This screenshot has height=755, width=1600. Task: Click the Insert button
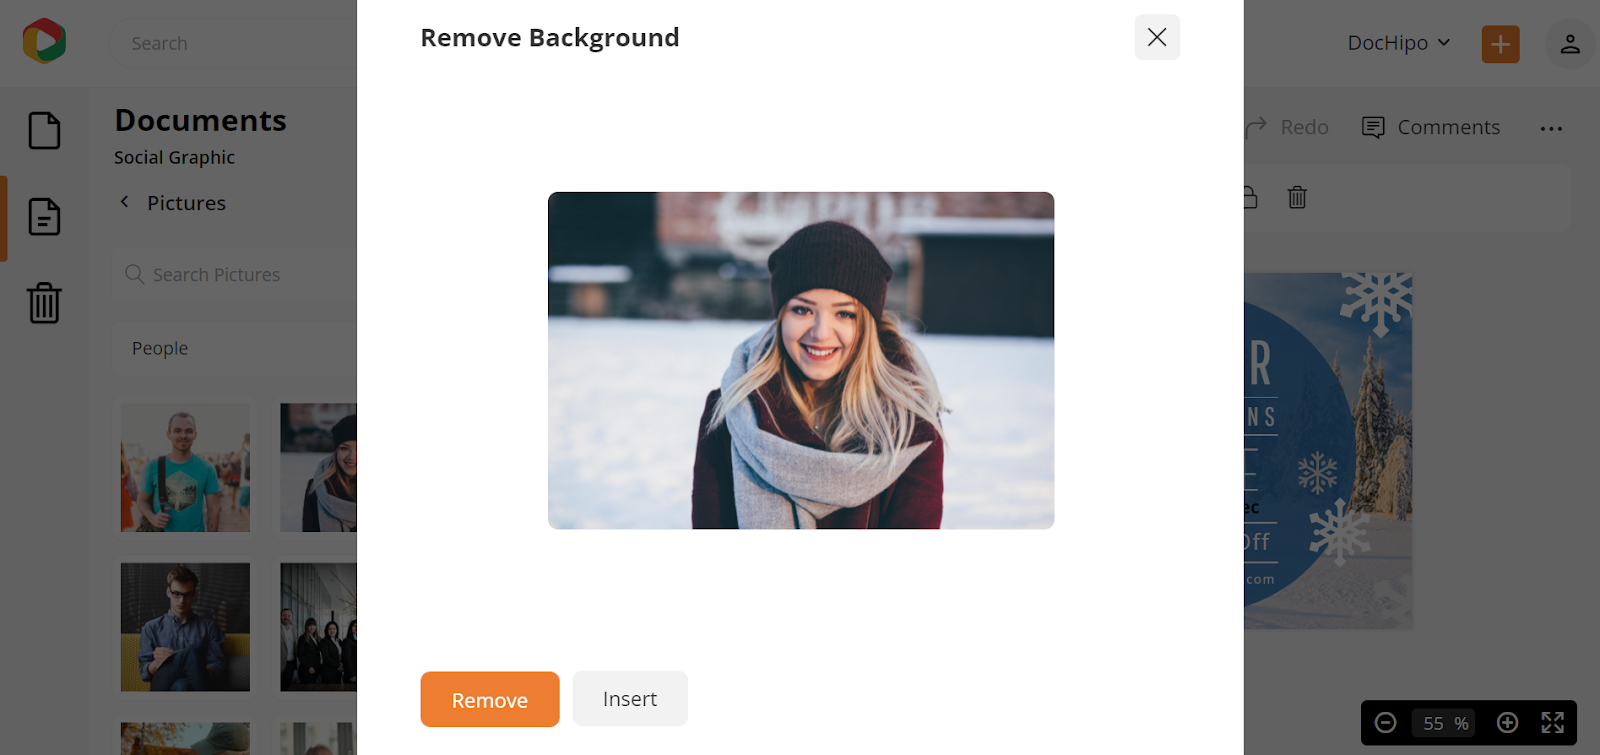[630, 699]
